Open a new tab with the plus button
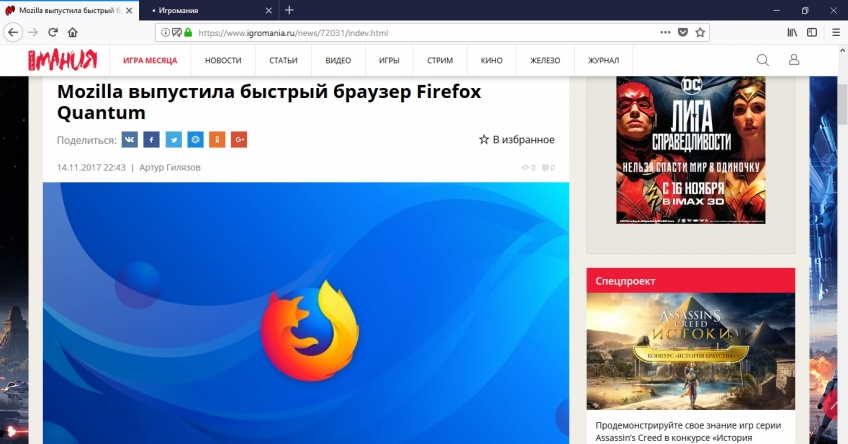 coord(289,10)
